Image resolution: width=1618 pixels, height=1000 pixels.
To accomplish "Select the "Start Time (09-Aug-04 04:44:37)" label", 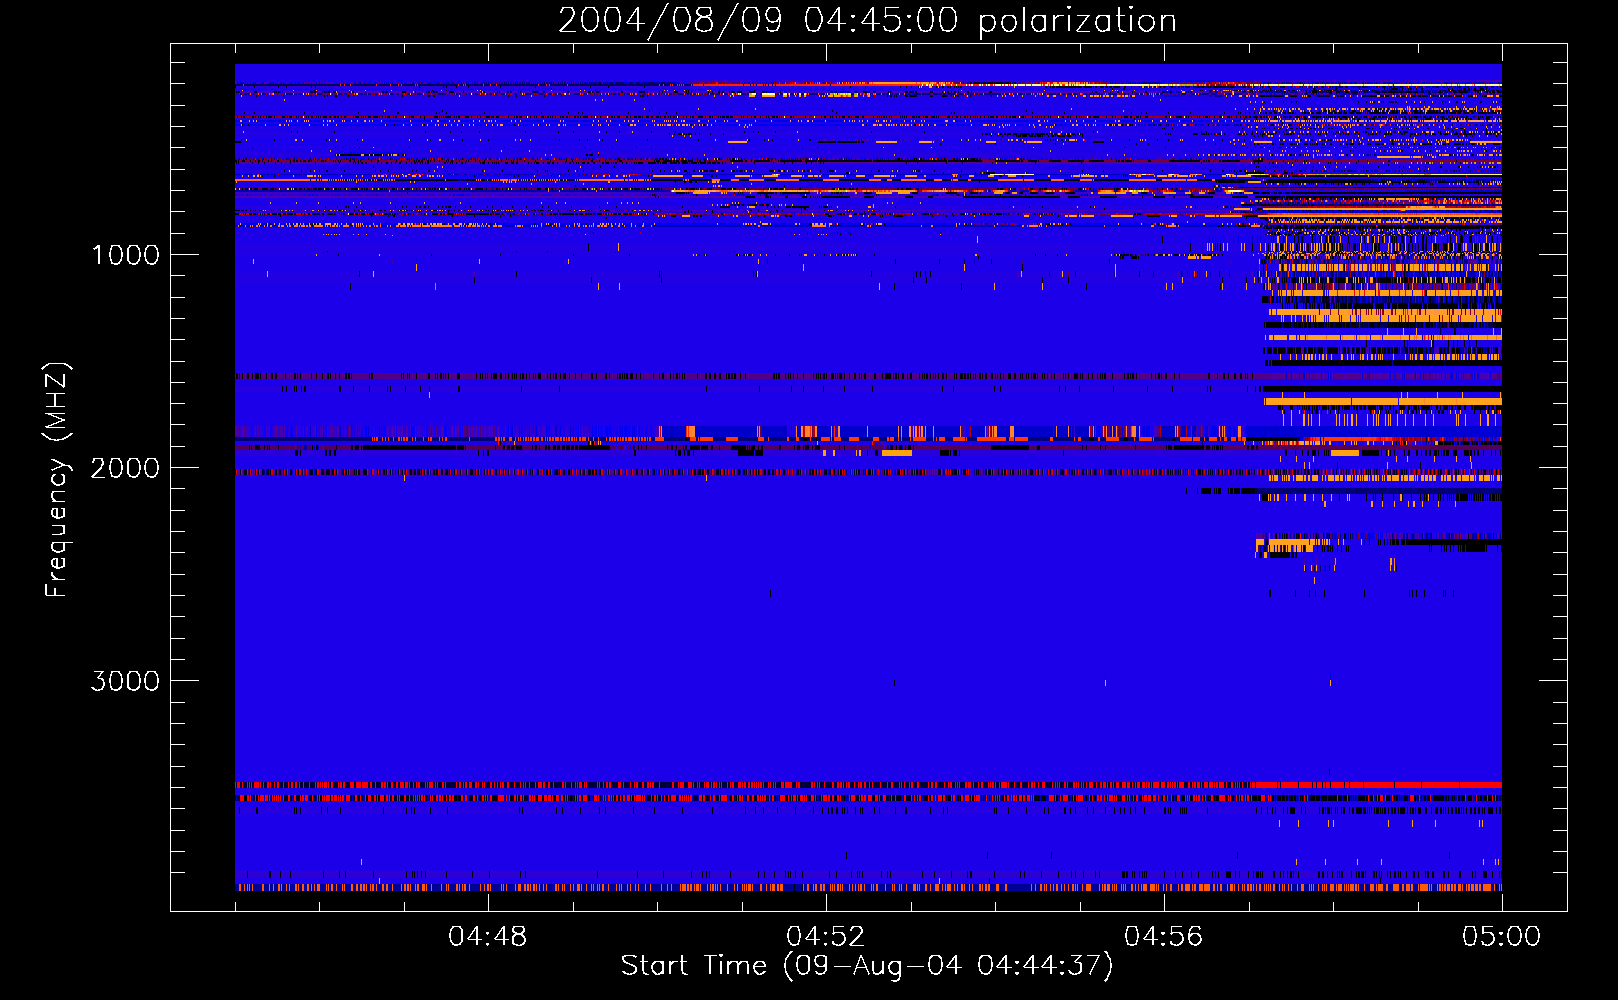I will click(x=867, y=966).
